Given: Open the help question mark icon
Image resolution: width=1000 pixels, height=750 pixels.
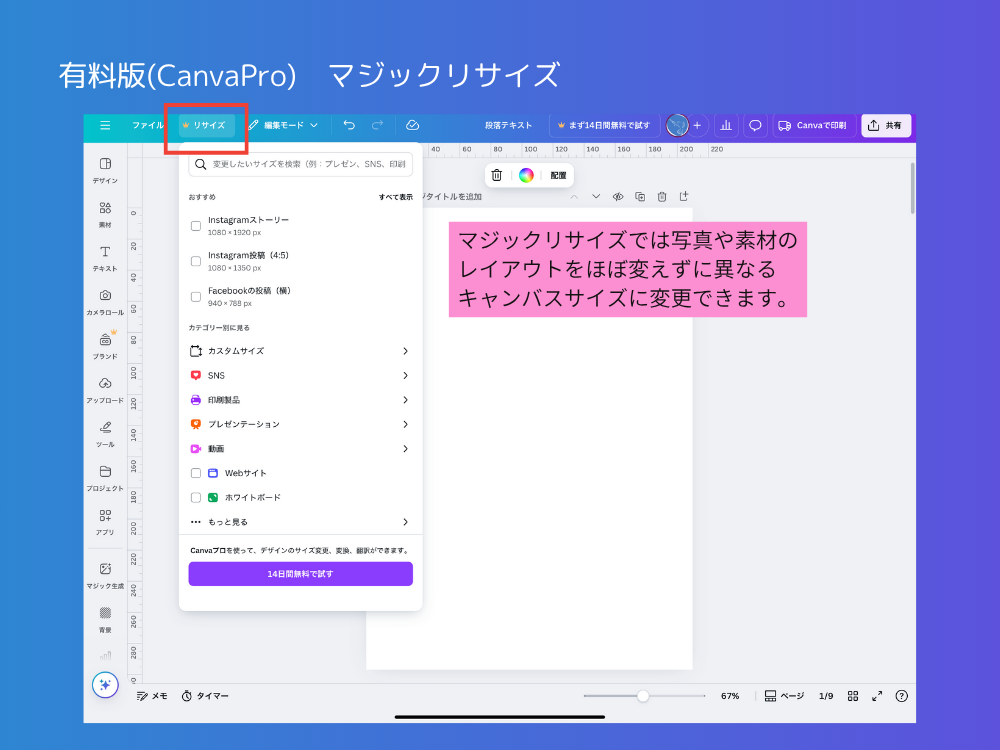Looking at the screenshot, I should (x=901, y=696).
